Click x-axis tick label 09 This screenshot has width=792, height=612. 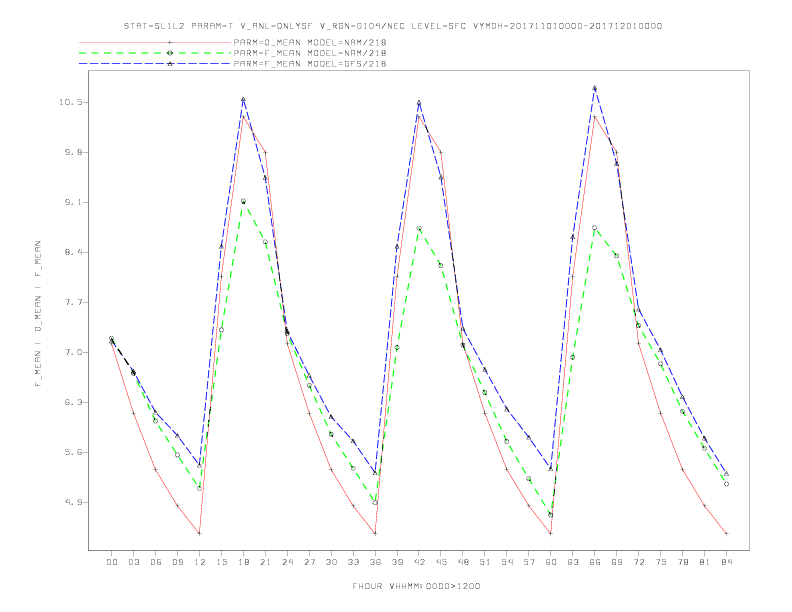click(x=177, y=562)
